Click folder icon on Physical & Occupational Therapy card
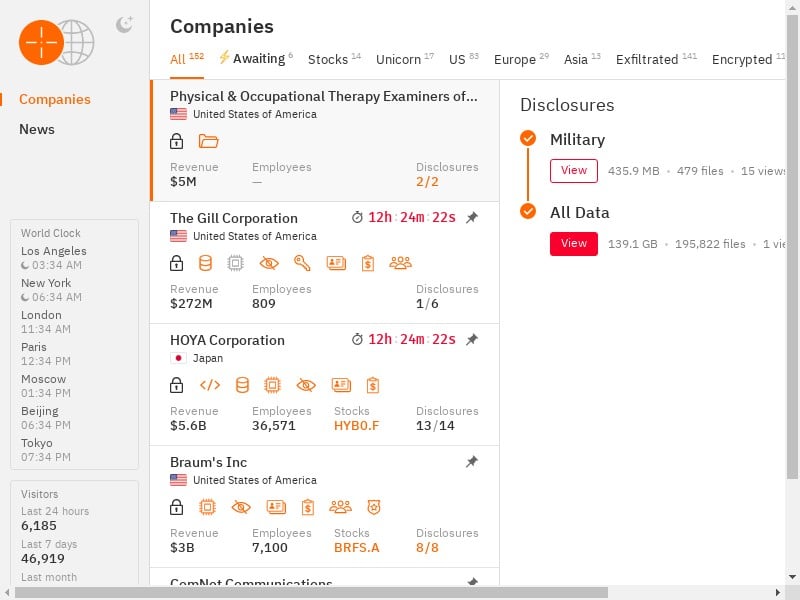This screenshot has width=800, height=600. (208, 141)
